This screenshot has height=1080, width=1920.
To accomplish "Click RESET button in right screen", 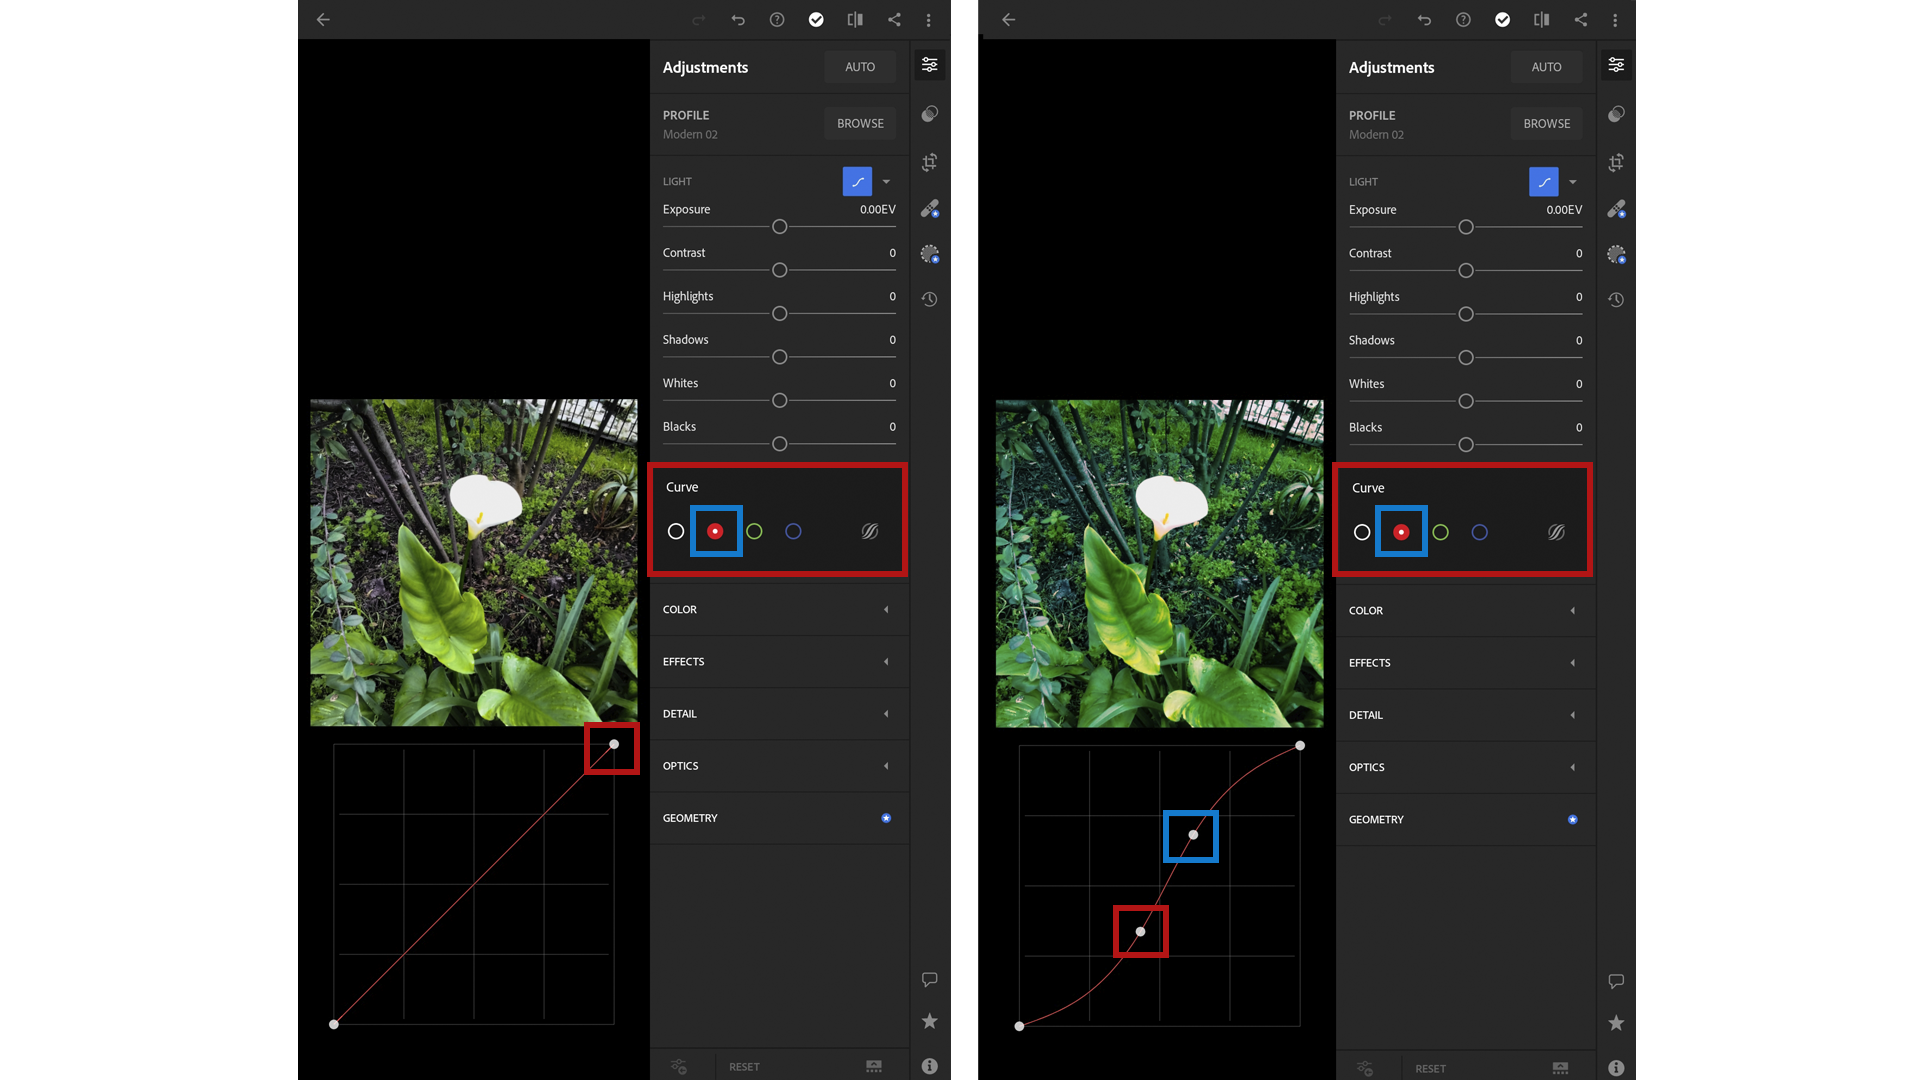I will point(1430,1069).
